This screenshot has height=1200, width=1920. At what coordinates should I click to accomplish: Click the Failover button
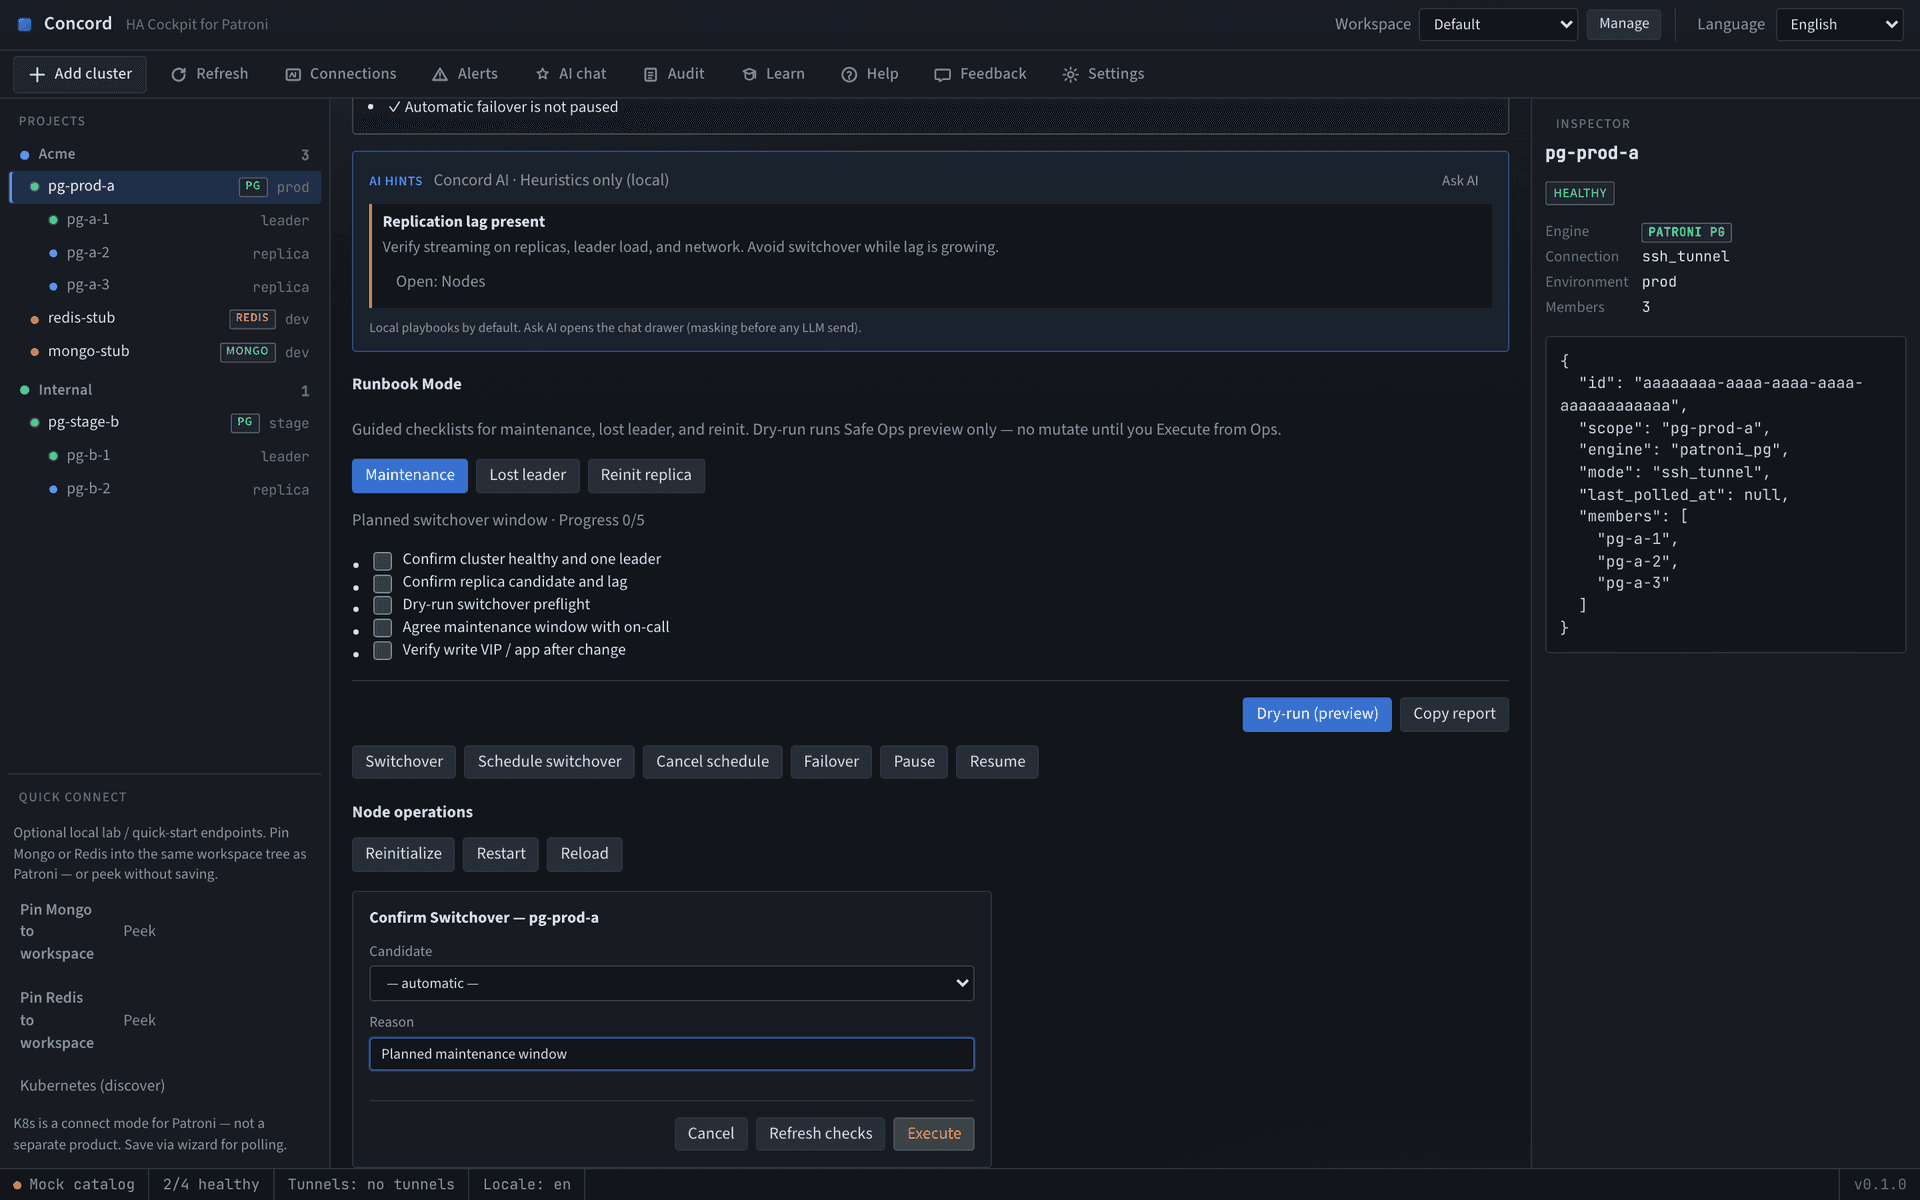click(831, 762)
